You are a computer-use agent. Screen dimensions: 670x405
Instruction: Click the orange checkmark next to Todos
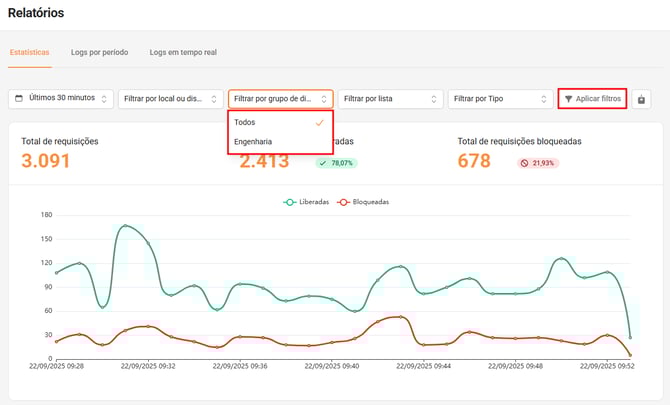point(319,122)
